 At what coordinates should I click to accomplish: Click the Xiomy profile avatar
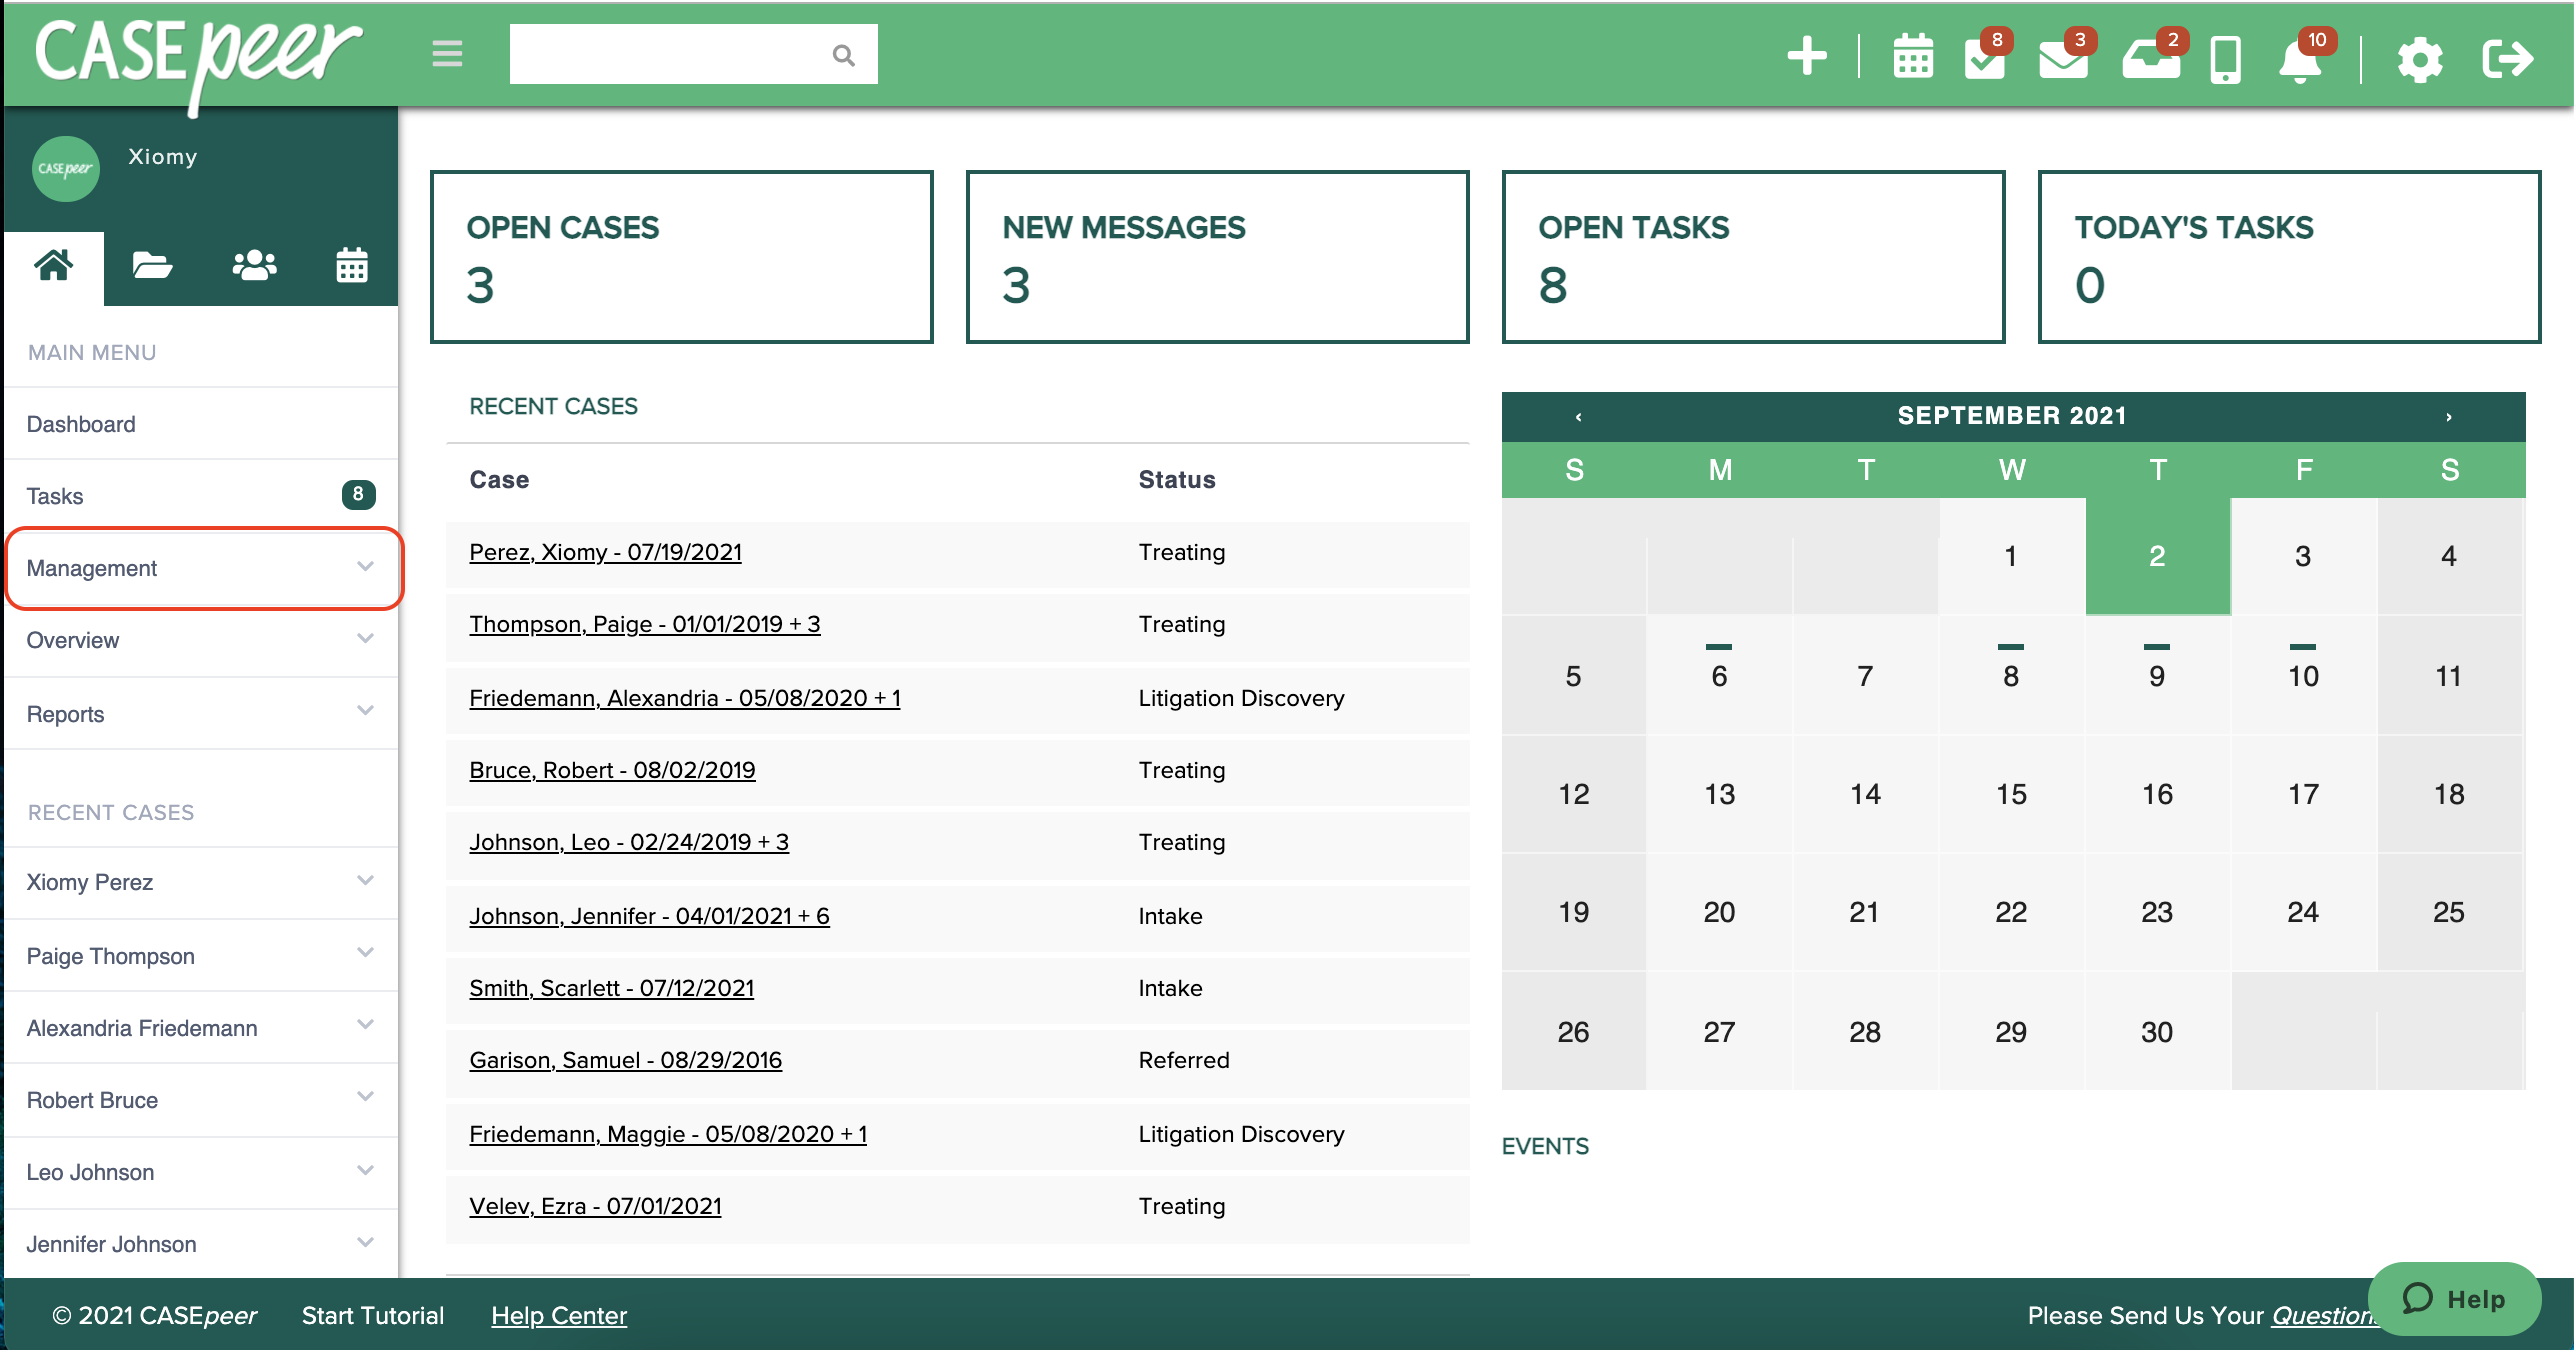65,168
